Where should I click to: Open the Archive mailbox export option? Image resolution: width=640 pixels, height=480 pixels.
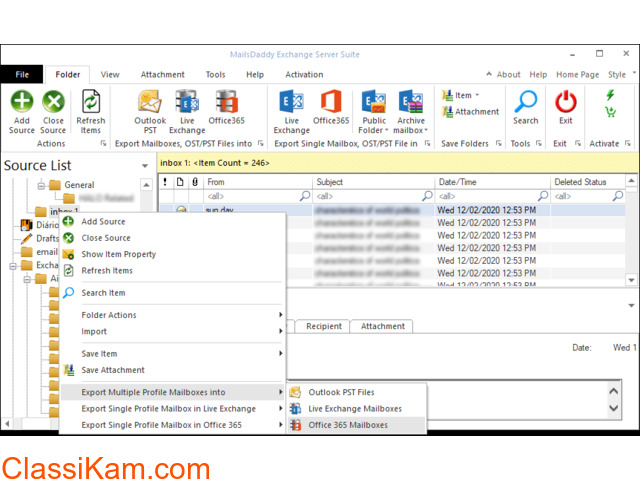pos(411,112)
